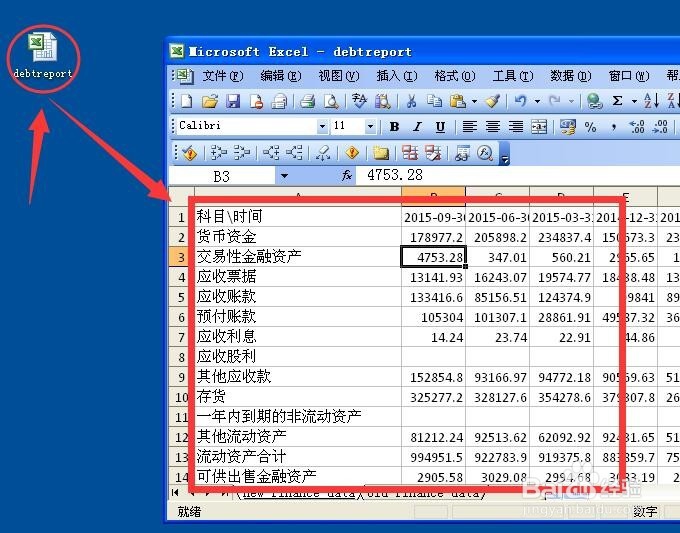The image size is (680, 533).
Task: Open a file with the folder icon
Action: coord(209,101)
